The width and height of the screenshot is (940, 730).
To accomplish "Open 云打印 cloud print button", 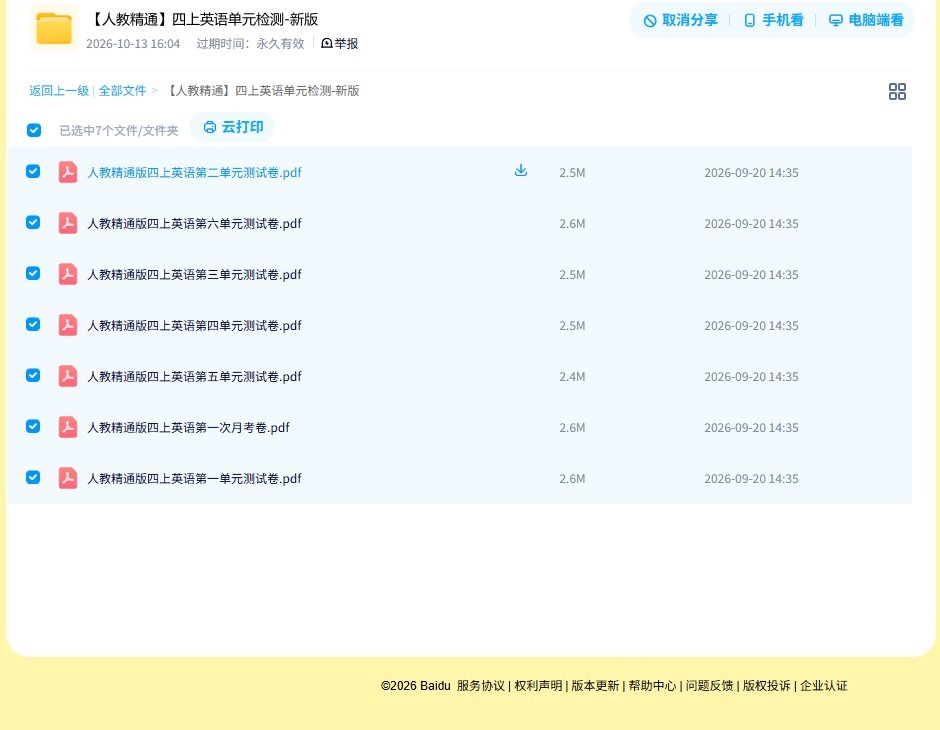I will click(233, 127).
